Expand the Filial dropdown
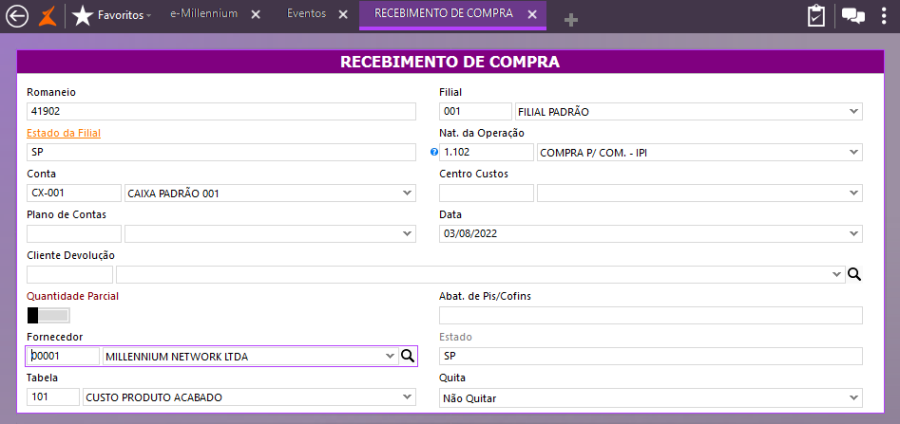The height and width of the screenshot is (424, 900). pyautogui.click(x=854, y=111)
